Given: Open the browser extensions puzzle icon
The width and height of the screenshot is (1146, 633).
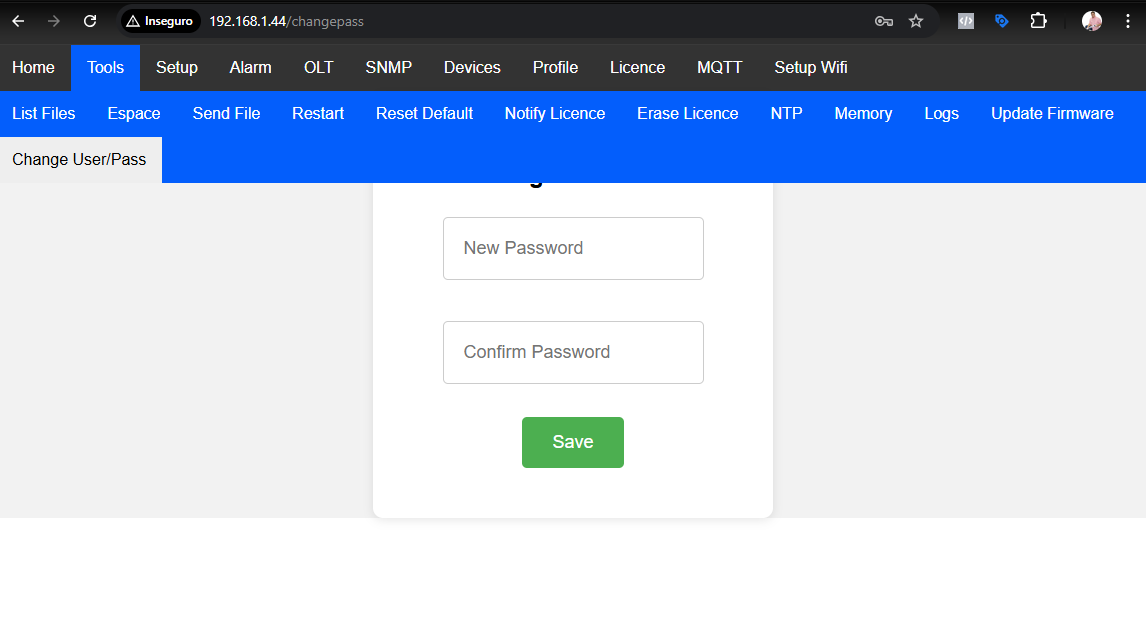Looking at the screenshot, I should coord(1038,21).
